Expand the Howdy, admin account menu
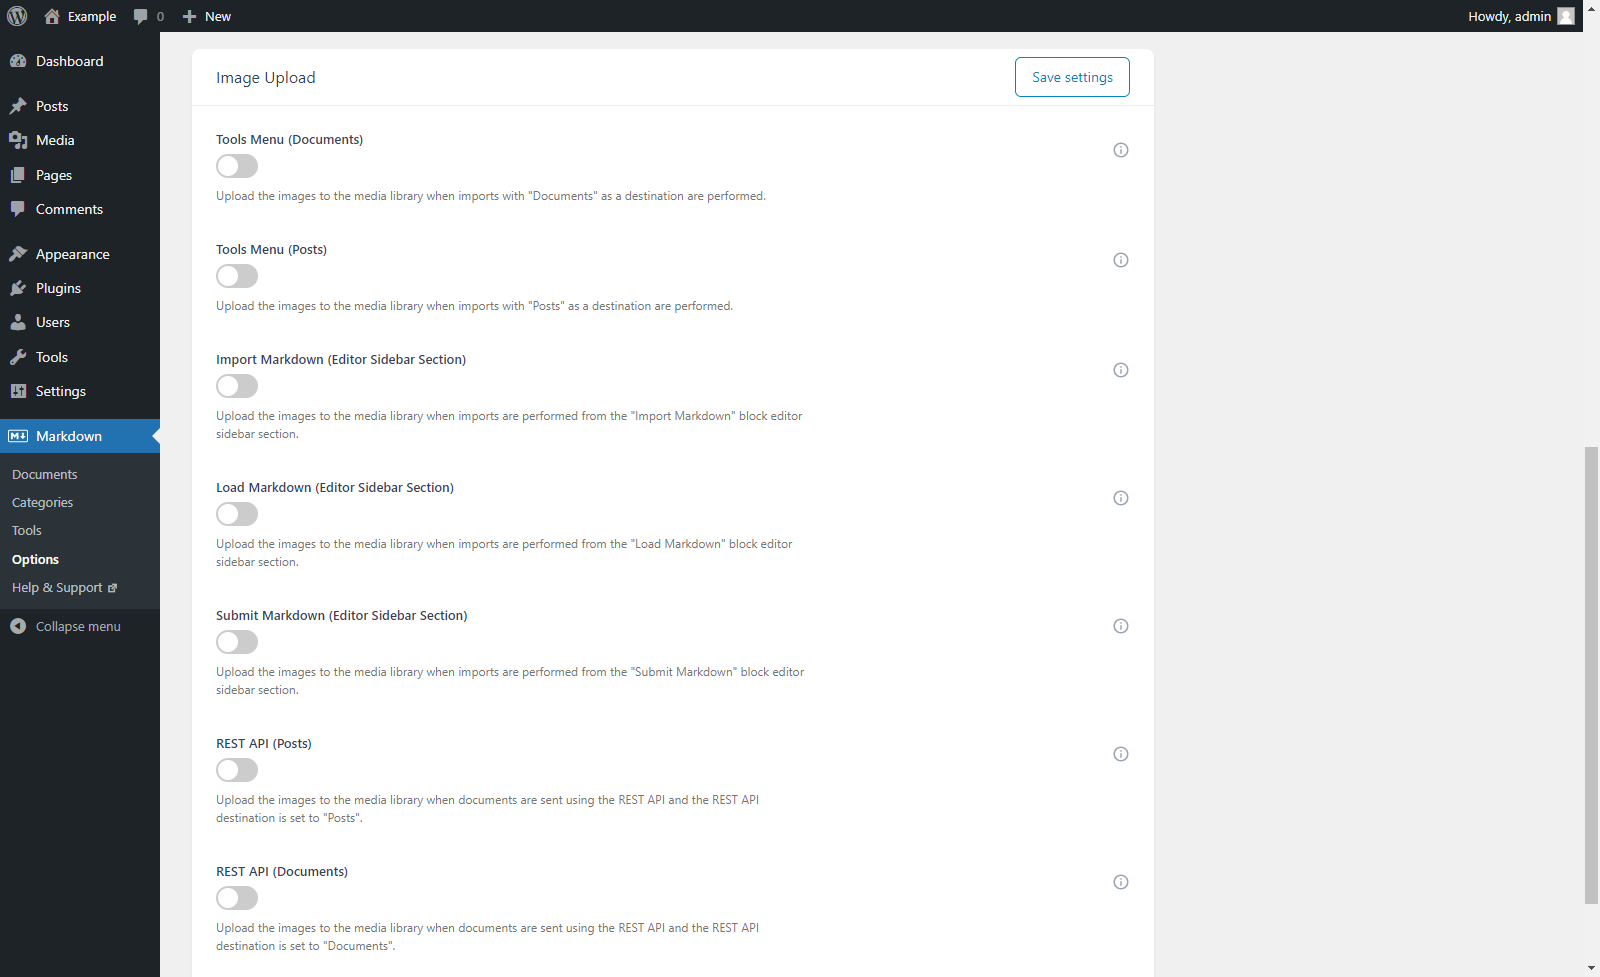This screenshot has height=977, width=1600. point(1509,16)
